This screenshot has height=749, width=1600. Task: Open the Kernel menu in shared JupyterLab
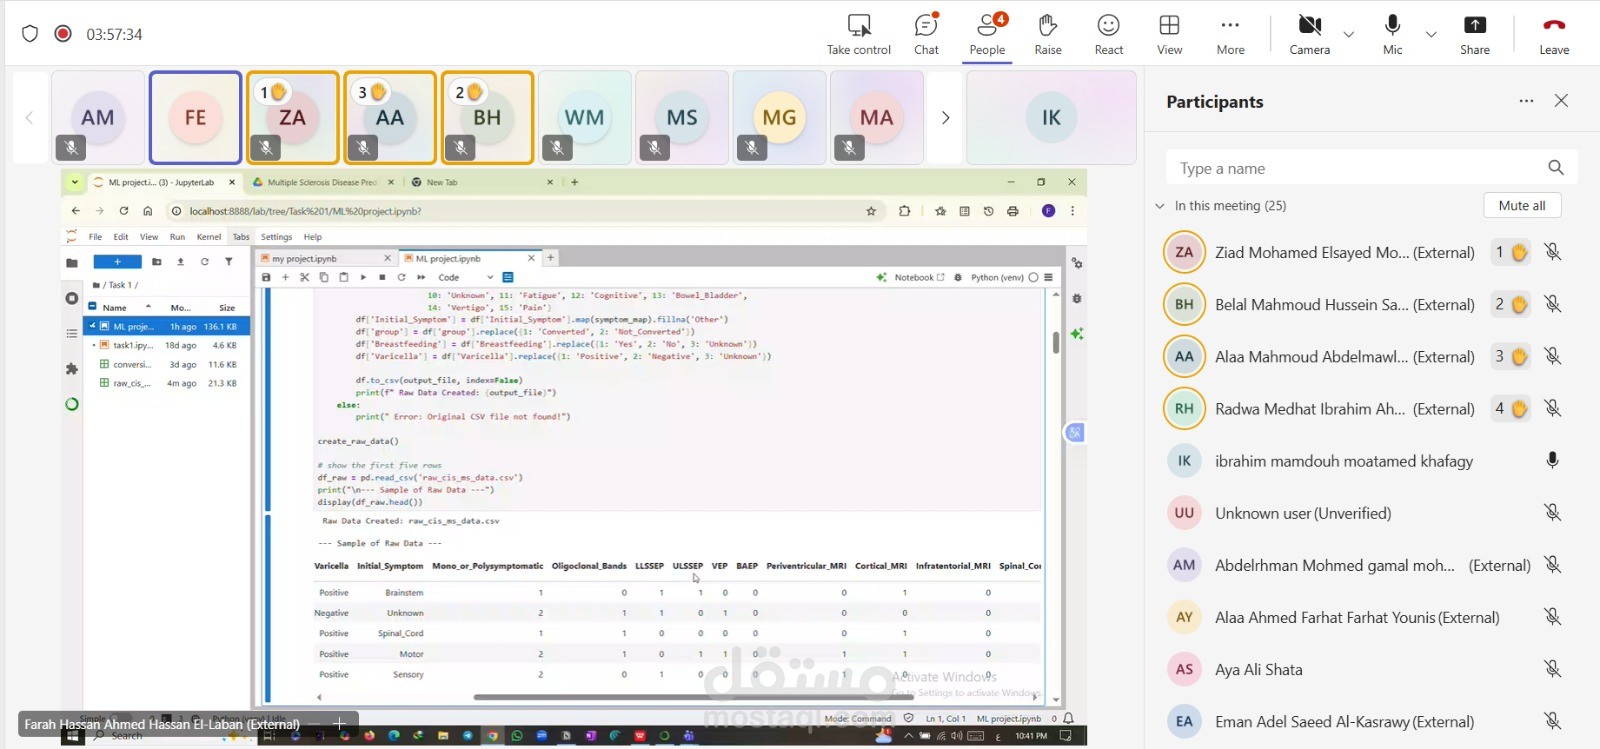(209, 237)
